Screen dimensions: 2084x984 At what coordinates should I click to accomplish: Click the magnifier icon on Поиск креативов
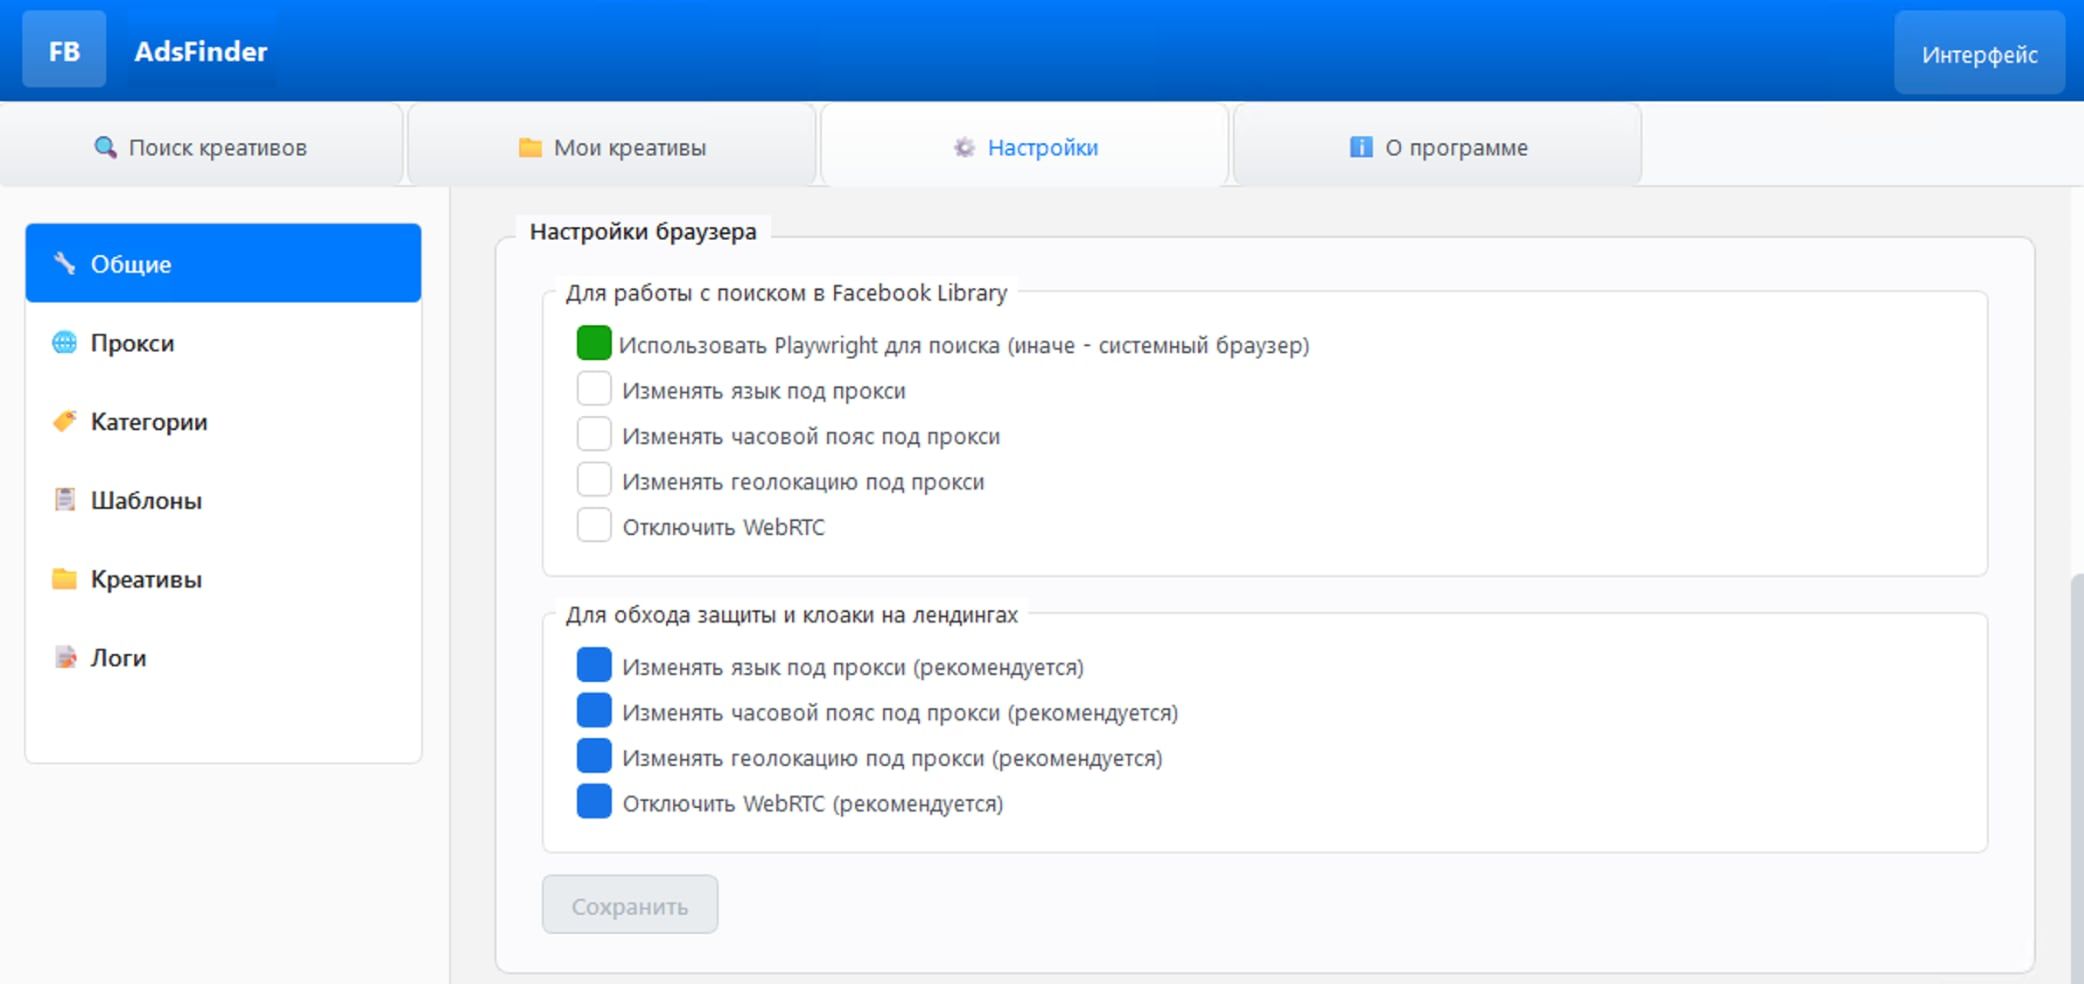[105, 148]
